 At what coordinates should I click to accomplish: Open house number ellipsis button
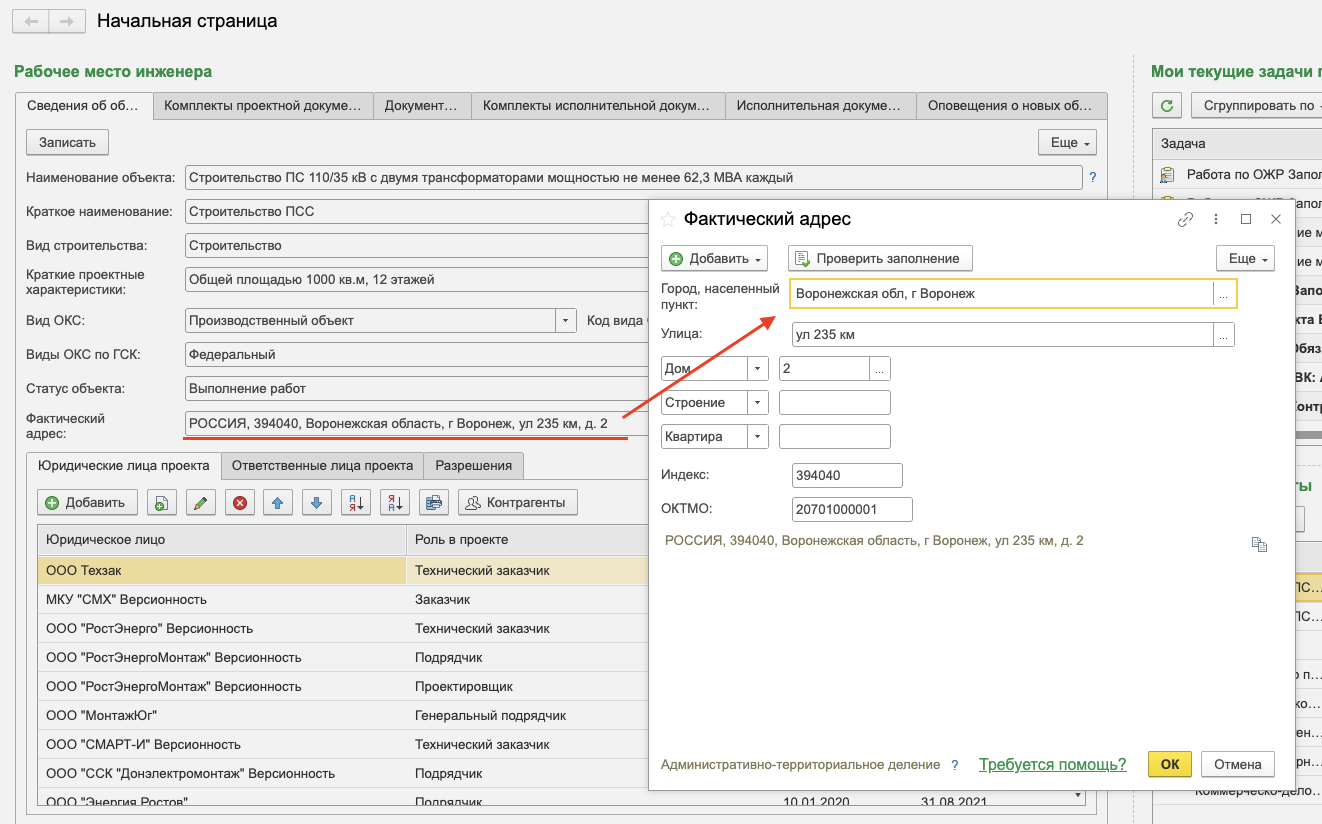(x=879, y=369)
